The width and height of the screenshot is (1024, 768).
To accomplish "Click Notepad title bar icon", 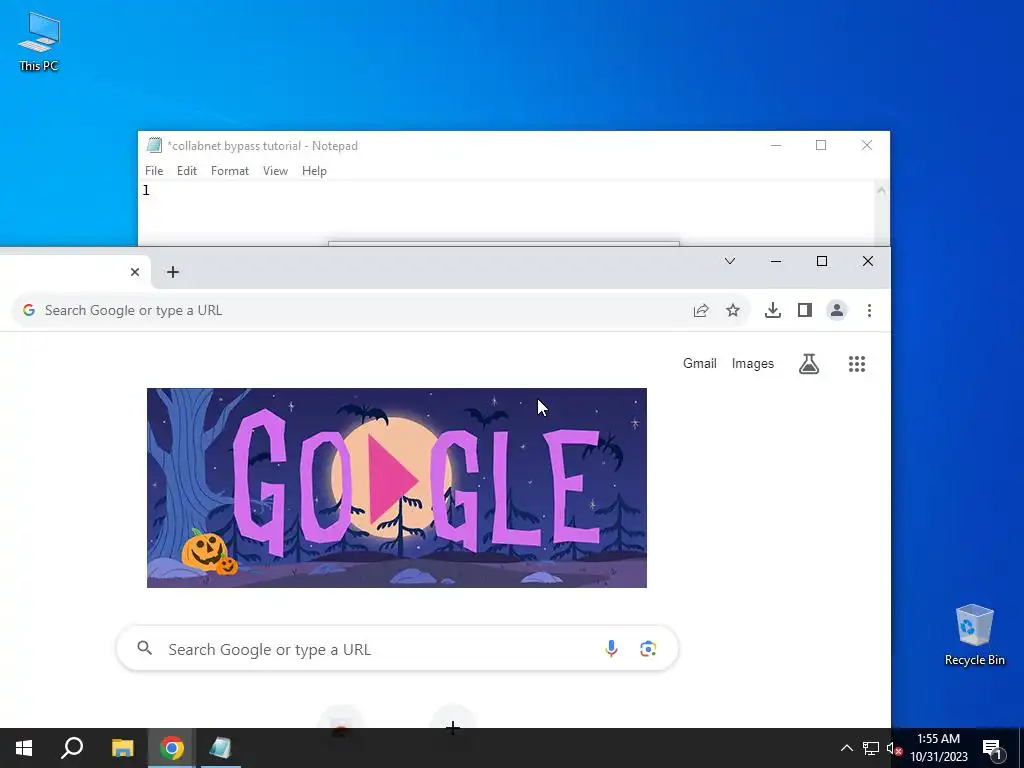I will (x=154, y=145).
